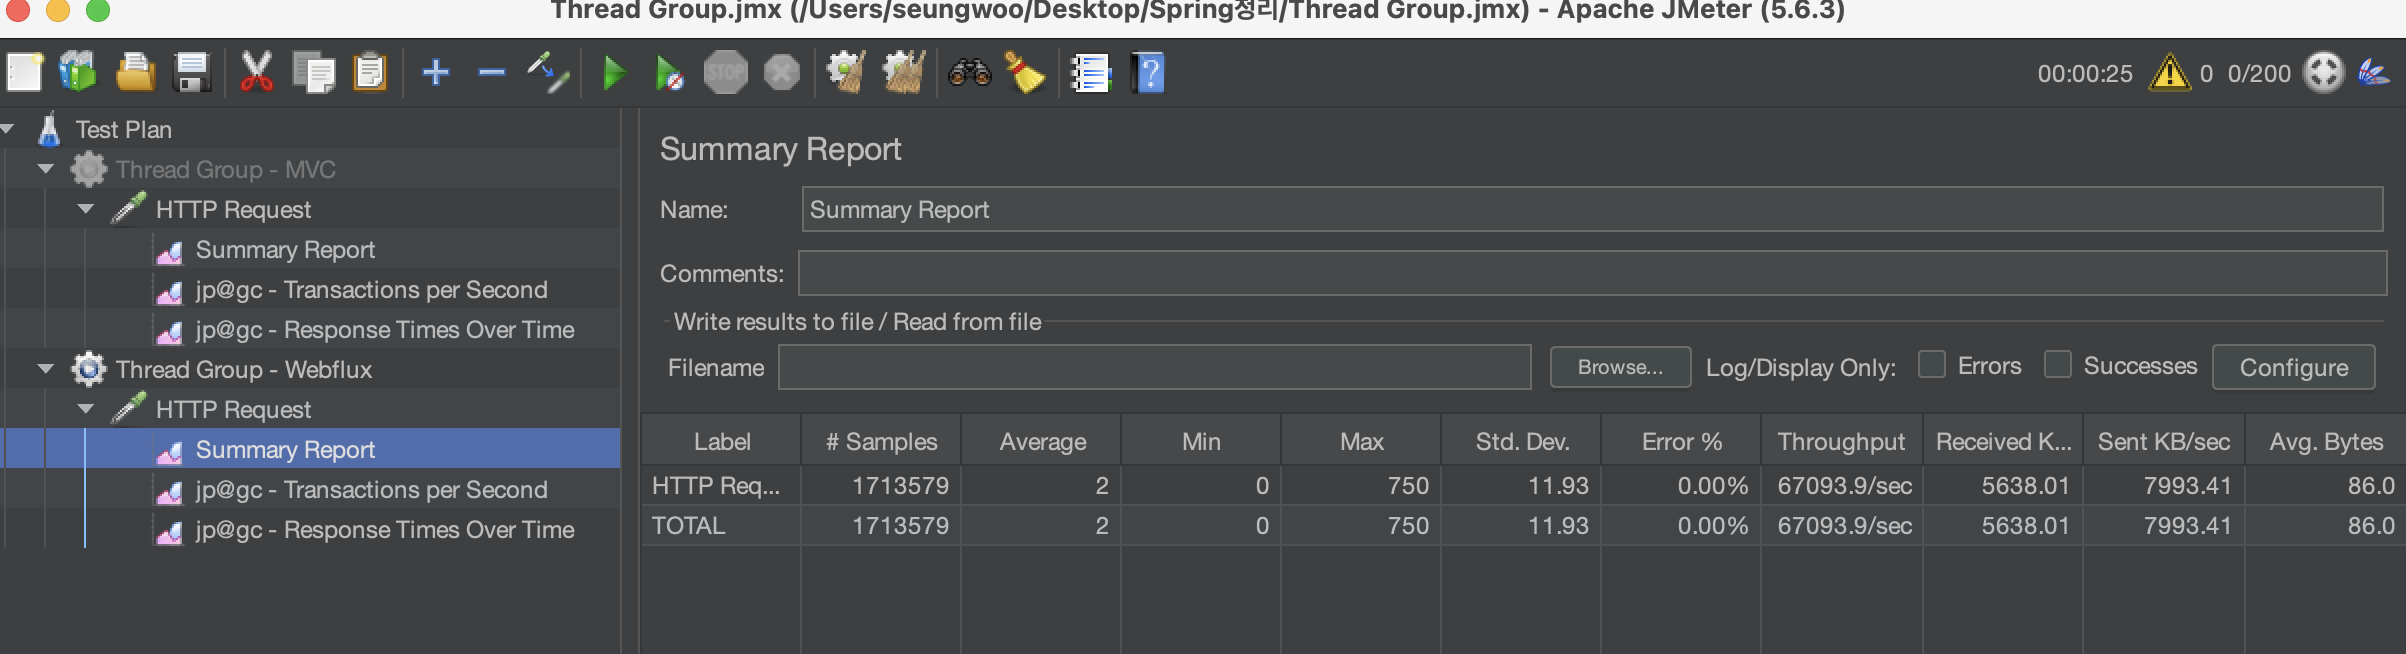2406x654 pixels.
Task: Click the Min column header
Action: [x=1201, y=441]
